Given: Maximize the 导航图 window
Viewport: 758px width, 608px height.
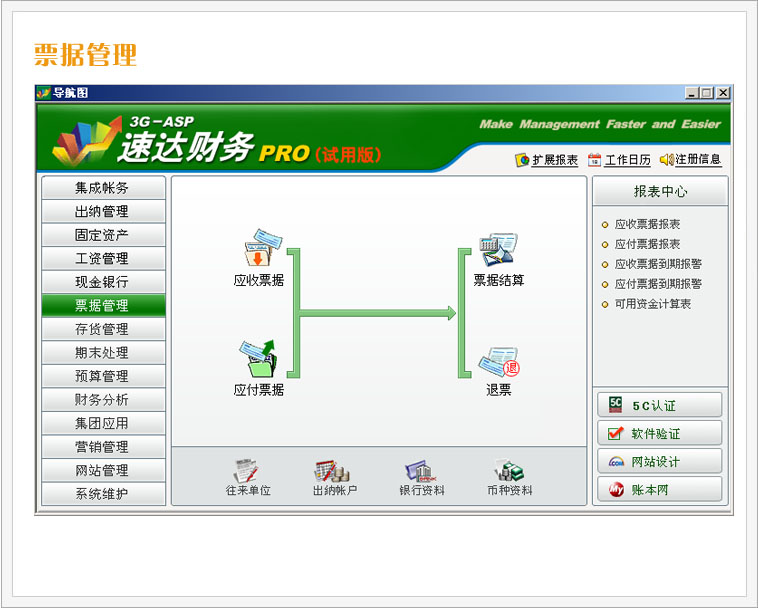Looking at the screenshot, I should pyautogui.click(x=707, y=93).
